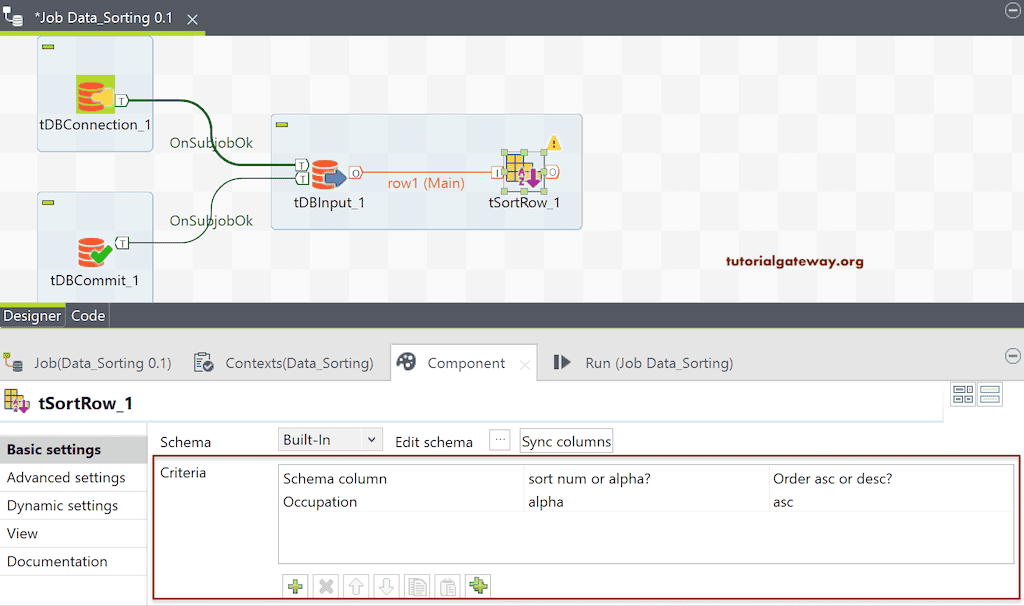Open the Built-In schema dropdown
1024x606 pixels.
tap(370, 440)
